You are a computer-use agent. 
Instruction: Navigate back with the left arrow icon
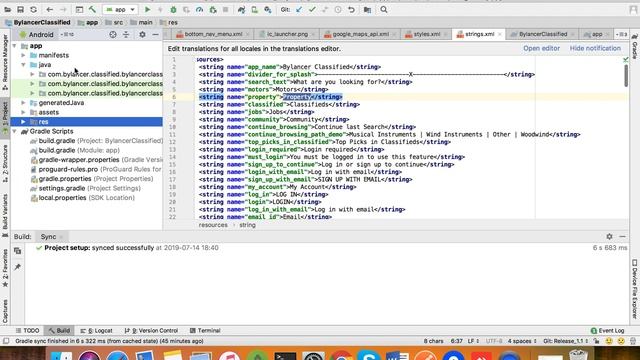point(49,9)
